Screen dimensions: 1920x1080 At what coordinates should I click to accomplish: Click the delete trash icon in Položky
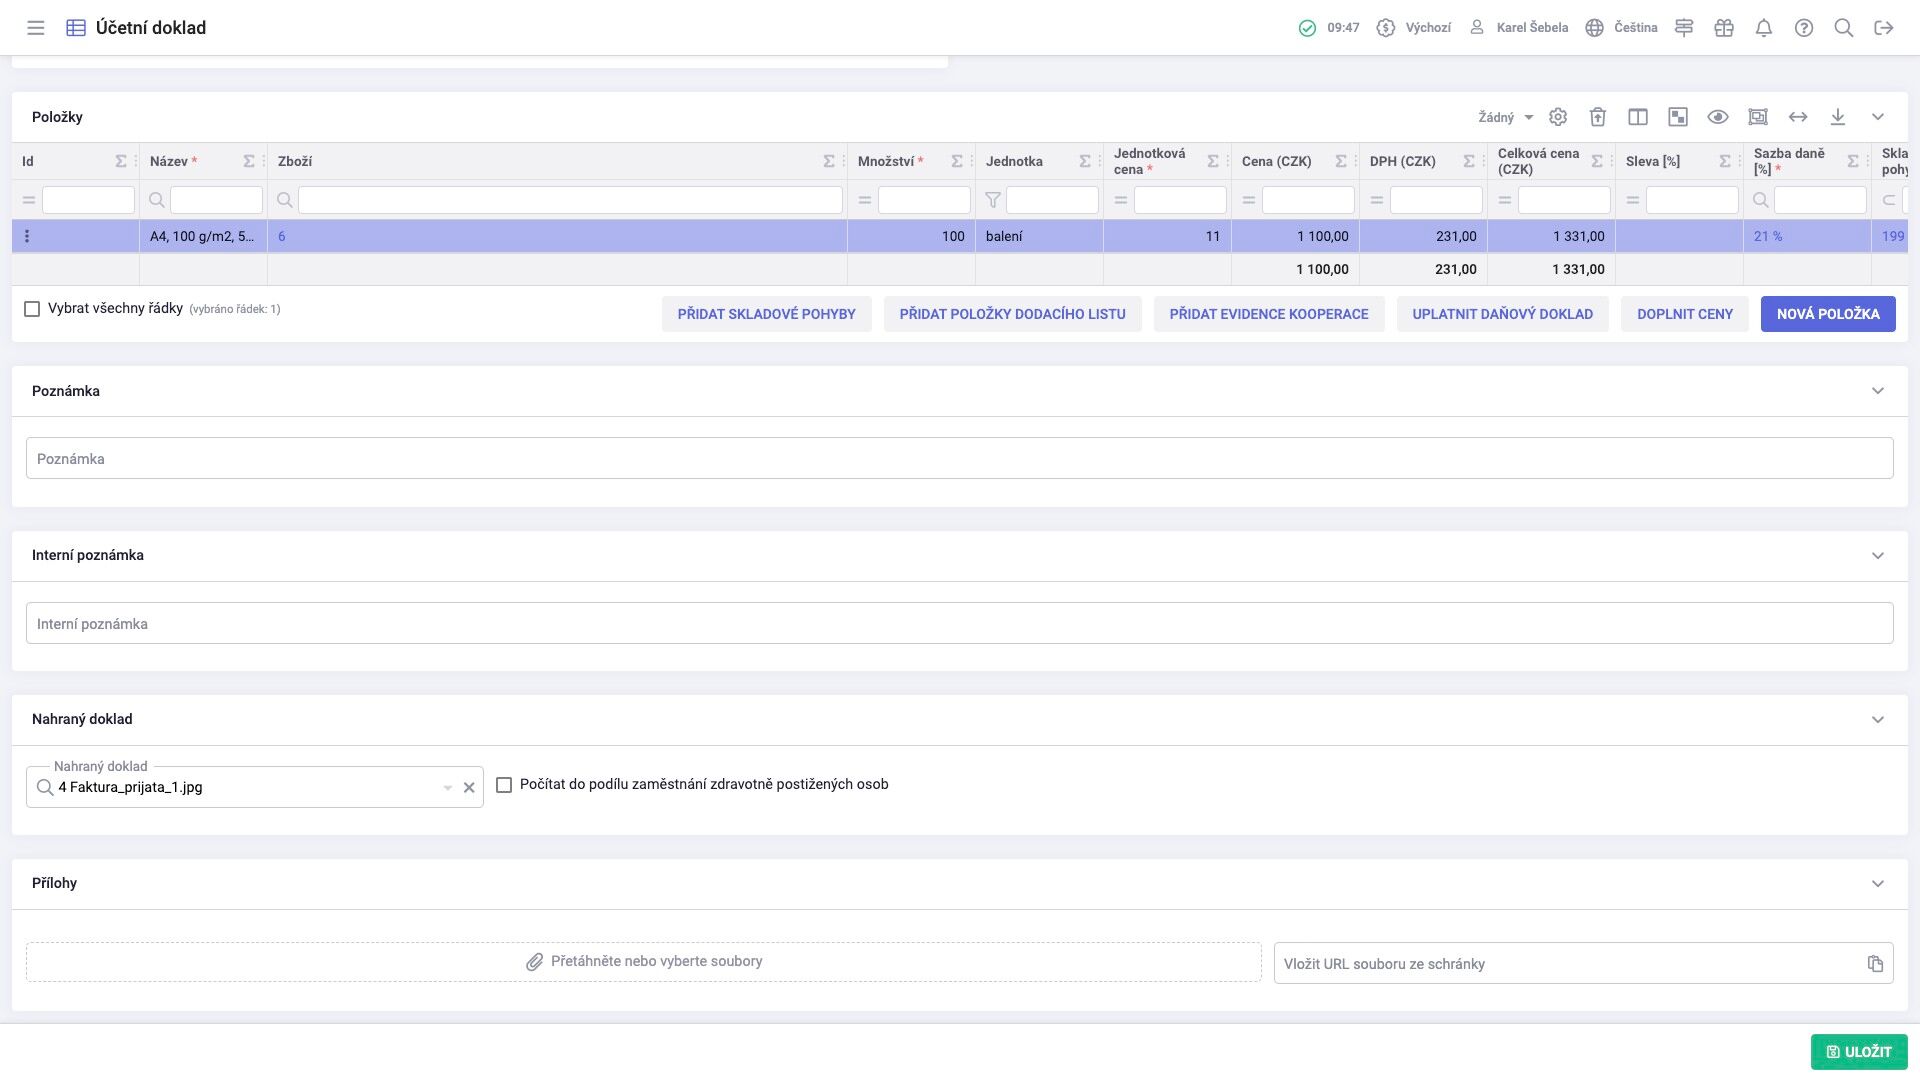click(1597, 117)
